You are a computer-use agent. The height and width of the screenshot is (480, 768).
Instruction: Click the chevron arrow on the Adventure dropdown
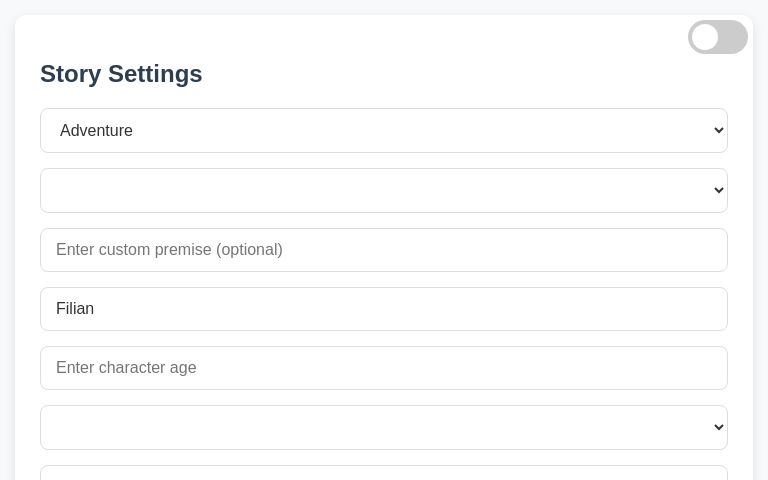(718, 131)
